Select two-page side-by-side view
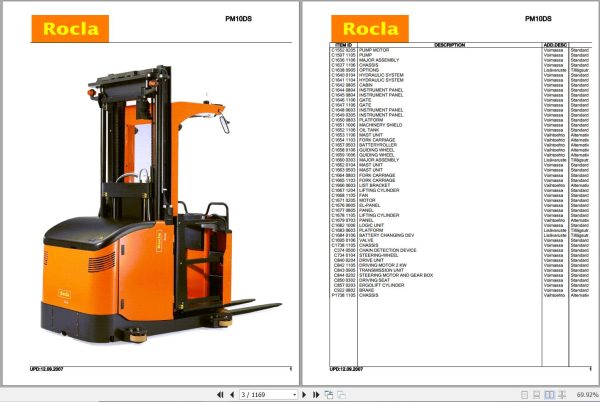The width and height of the screenshot is (600, 402). pyautogui.click(x=549, y=394)
